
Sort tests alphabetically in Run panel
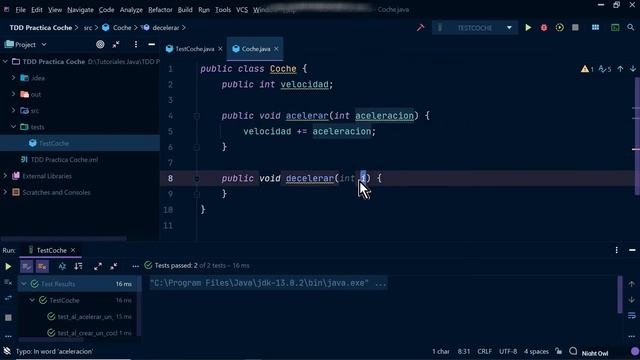click(x=62, y=267)
